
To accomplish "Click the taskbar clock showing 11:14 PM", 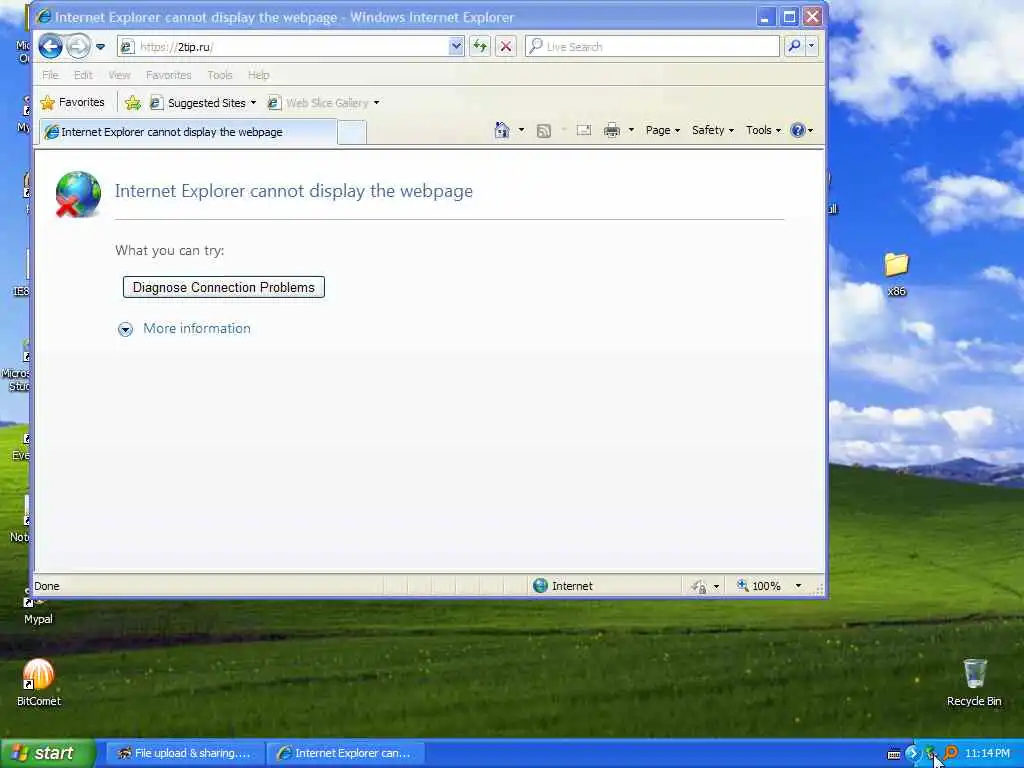I will click(987, 753).
